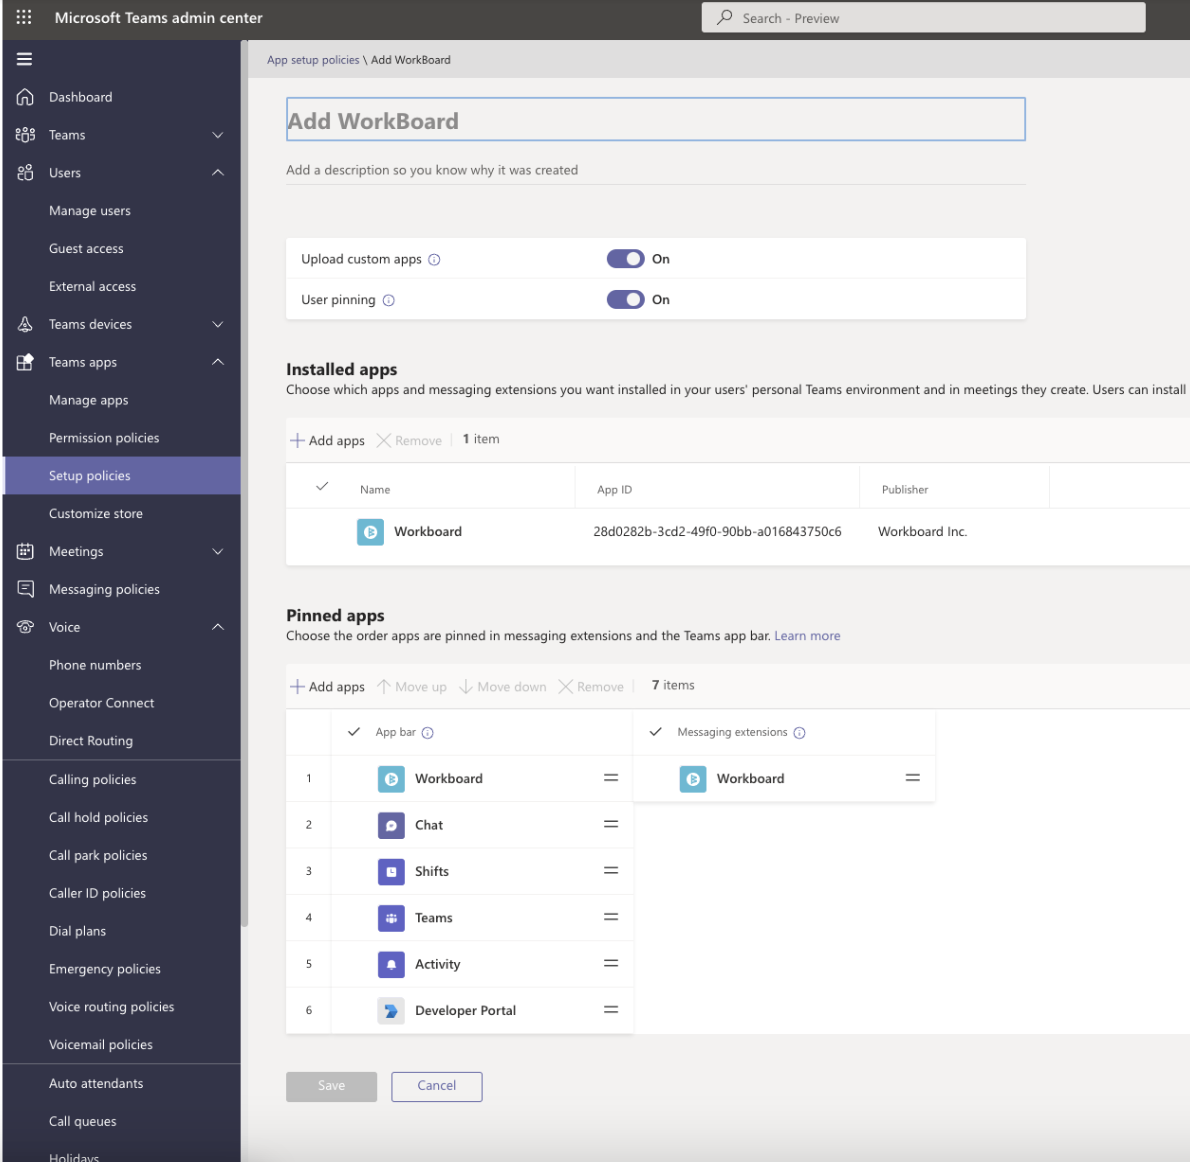Click Remove in Pinned apps toolbar

[x=591, y=687]
